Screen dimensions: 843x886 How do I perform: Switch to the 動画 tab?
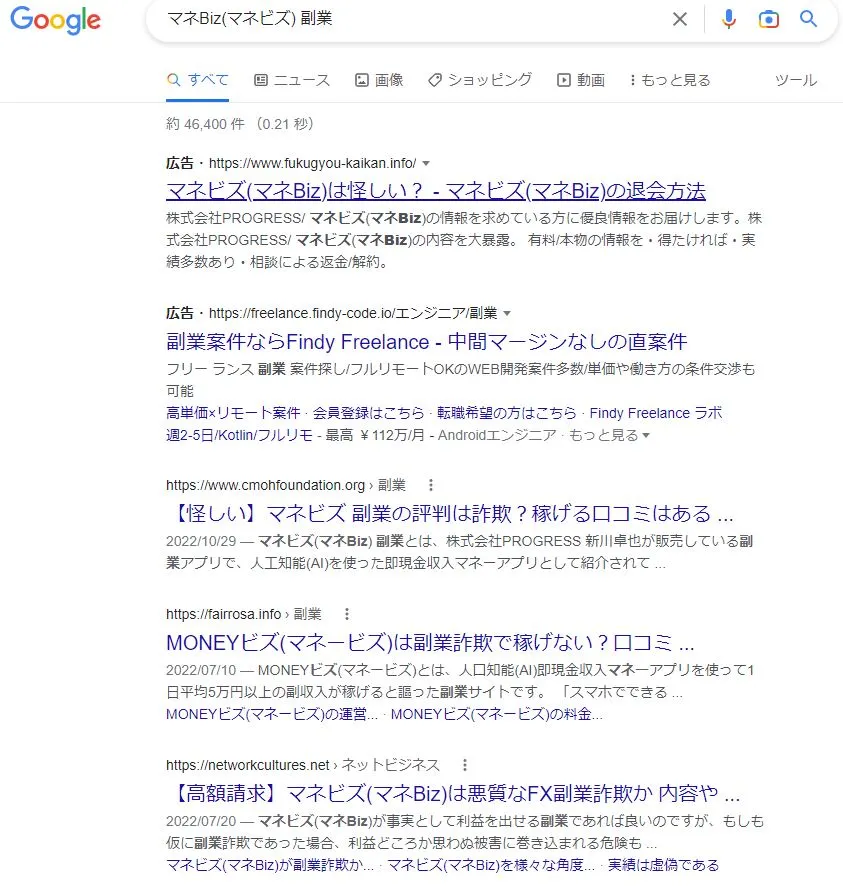click(581, 80)
